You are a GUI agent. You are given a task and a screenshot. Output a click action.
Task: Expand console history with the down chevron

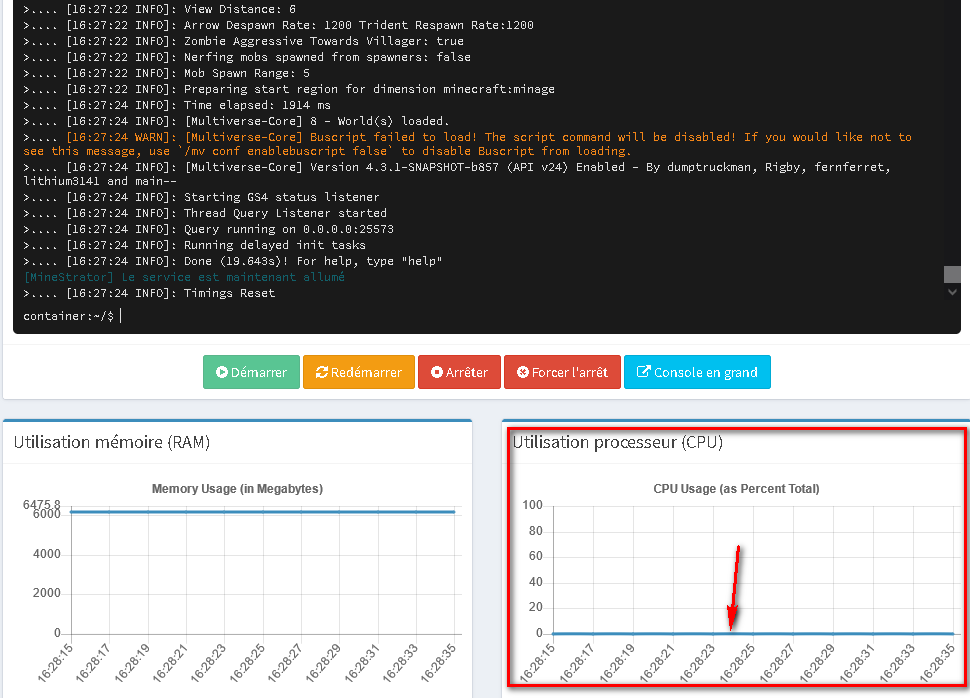point(951,291)
